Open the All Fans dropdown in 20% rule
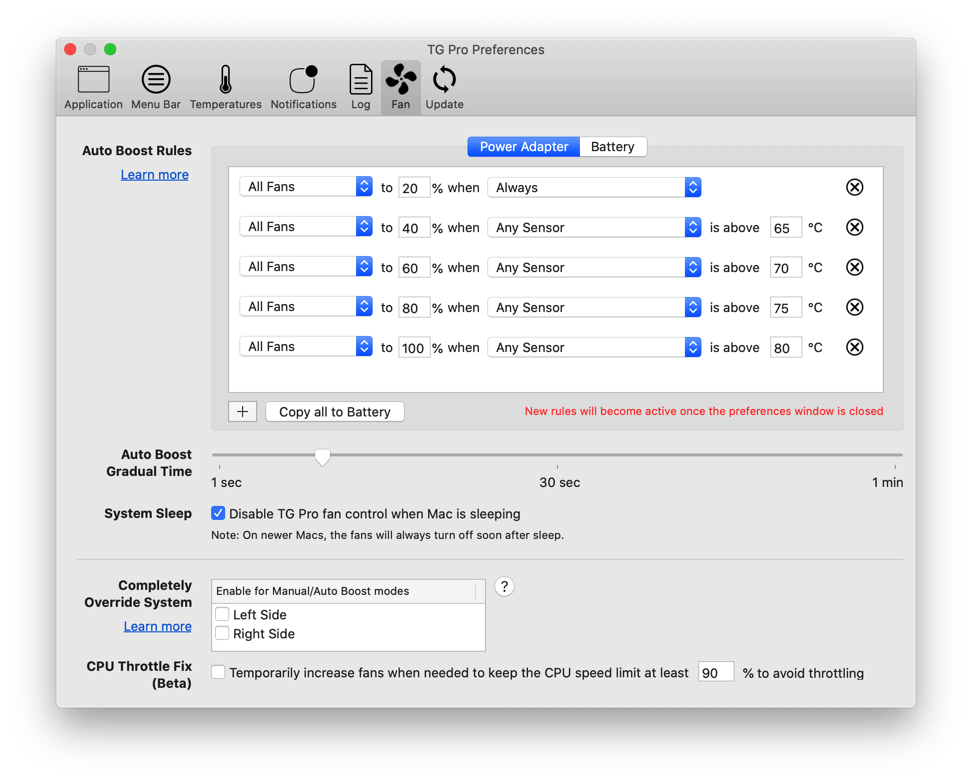The image size is (972, 782). click(306, 187)
